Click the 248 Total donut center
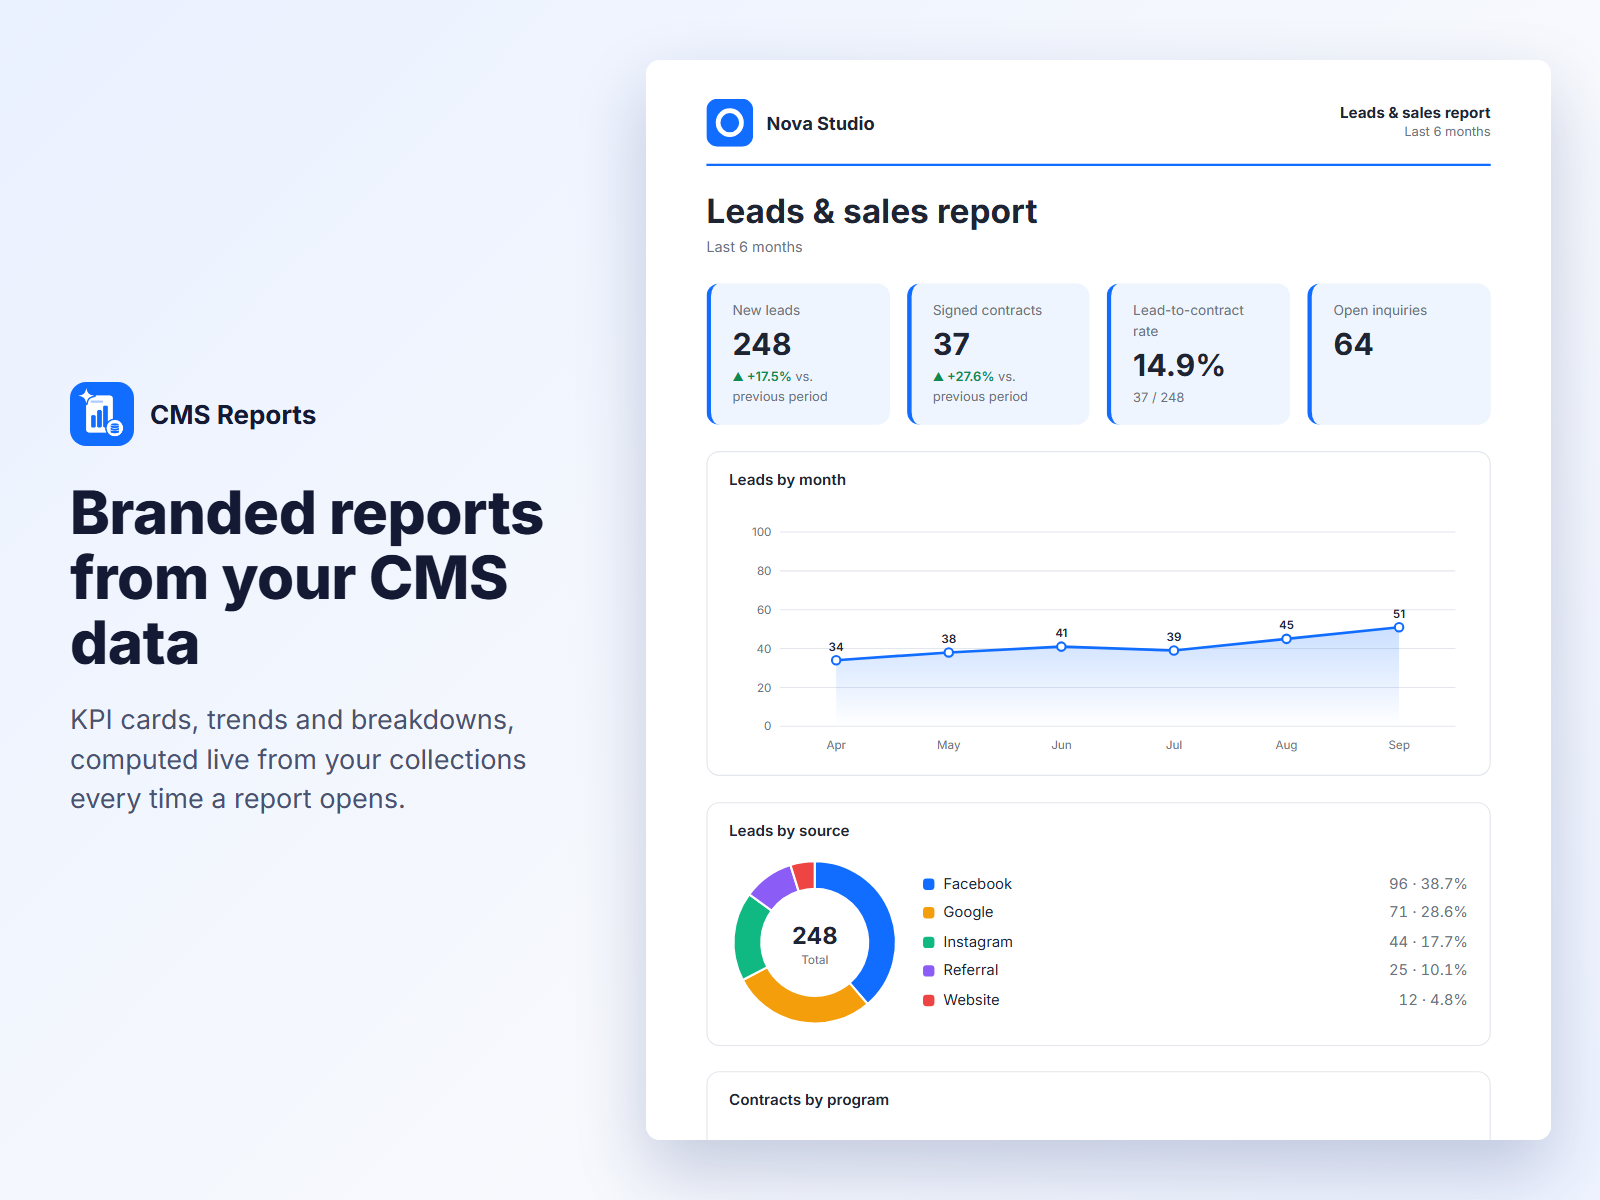The height and width of the screenshot is (1200, 1600). [x=815, y=943]
